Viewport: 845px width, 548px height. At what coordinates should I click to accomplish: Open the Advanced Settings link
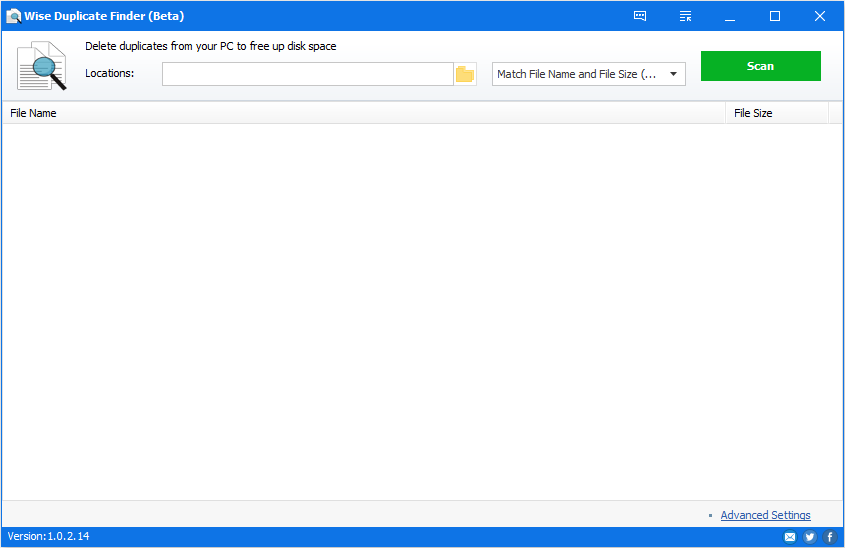tap(765, 515)
